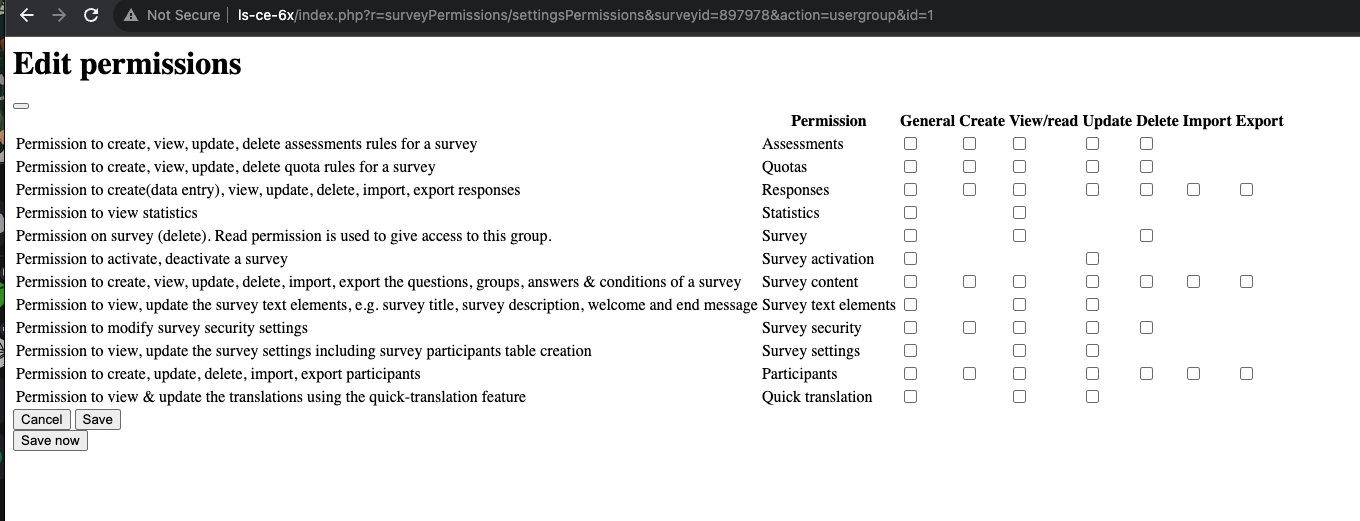This screenshot has width=1360, height=521.
Task: Enable View/read permission for Statistics
Action: (x=1019, y=213)
